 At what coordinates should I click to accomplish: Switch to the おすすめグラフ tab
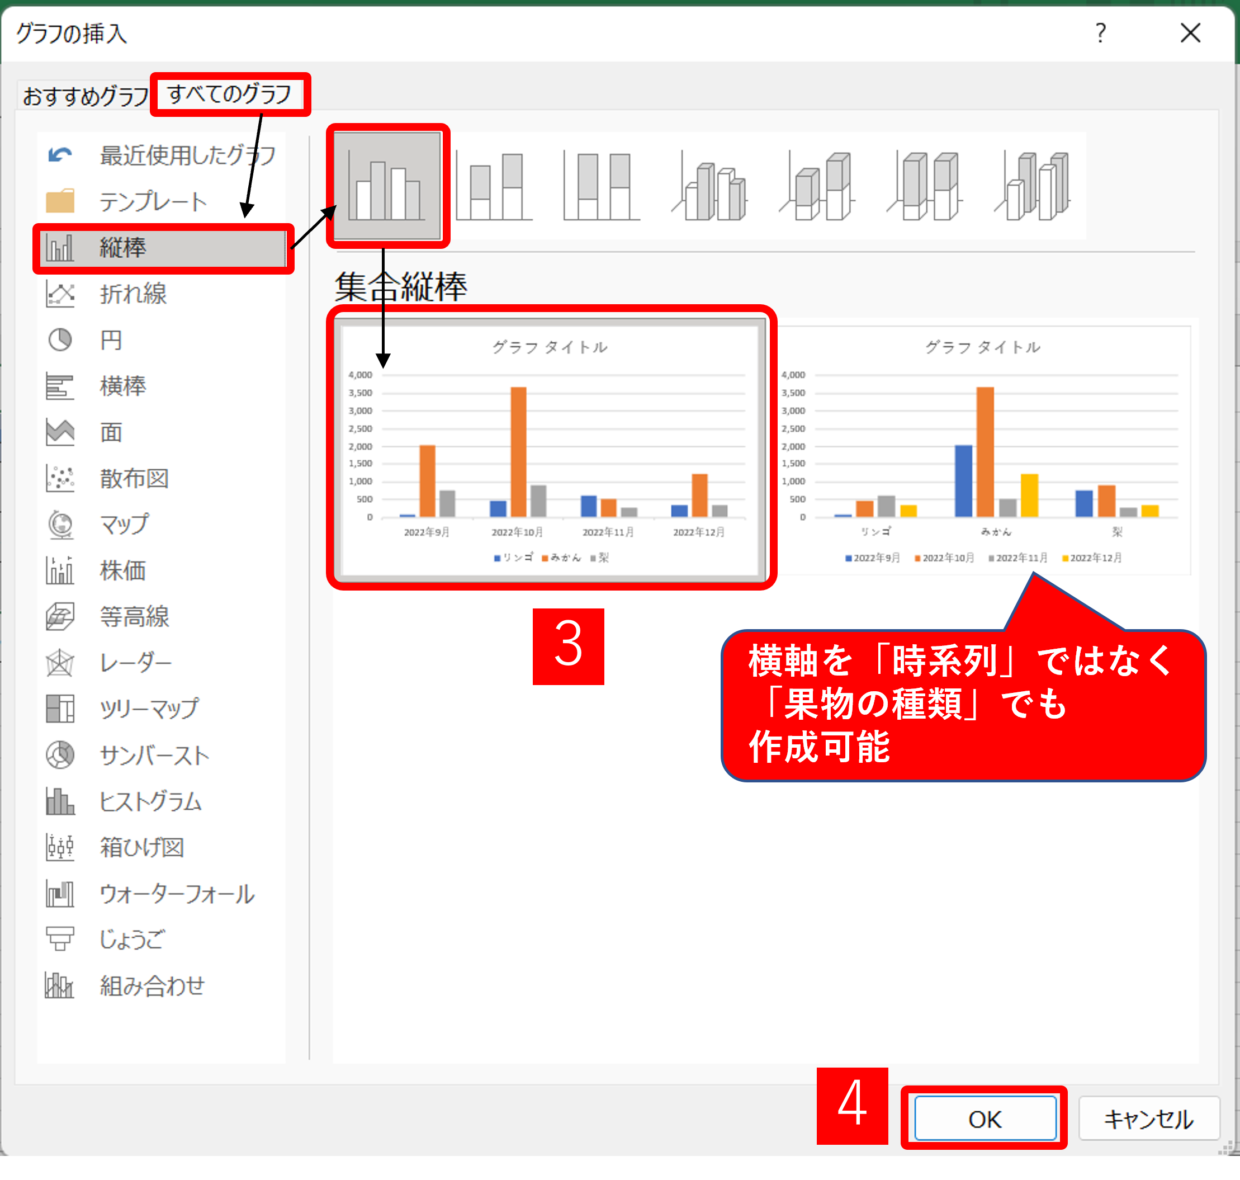coord(86,96)
